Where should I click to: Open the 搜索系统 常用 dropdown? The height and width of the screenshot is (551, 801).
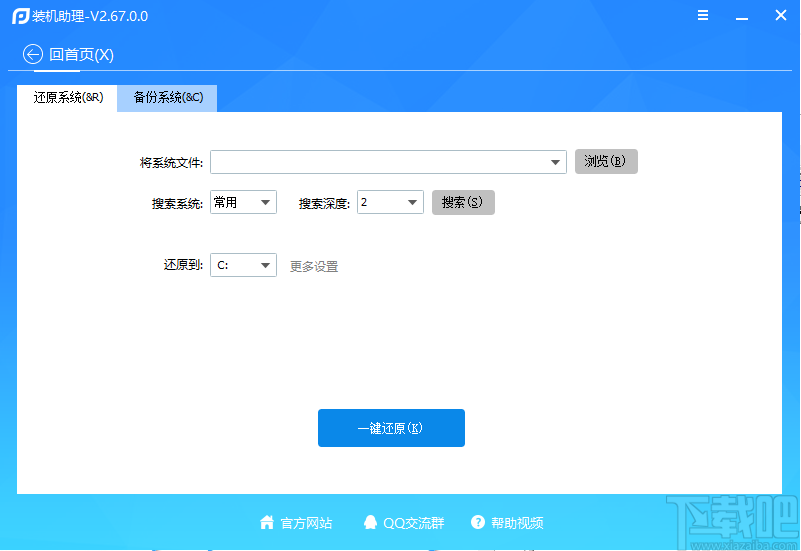[243, 202]
